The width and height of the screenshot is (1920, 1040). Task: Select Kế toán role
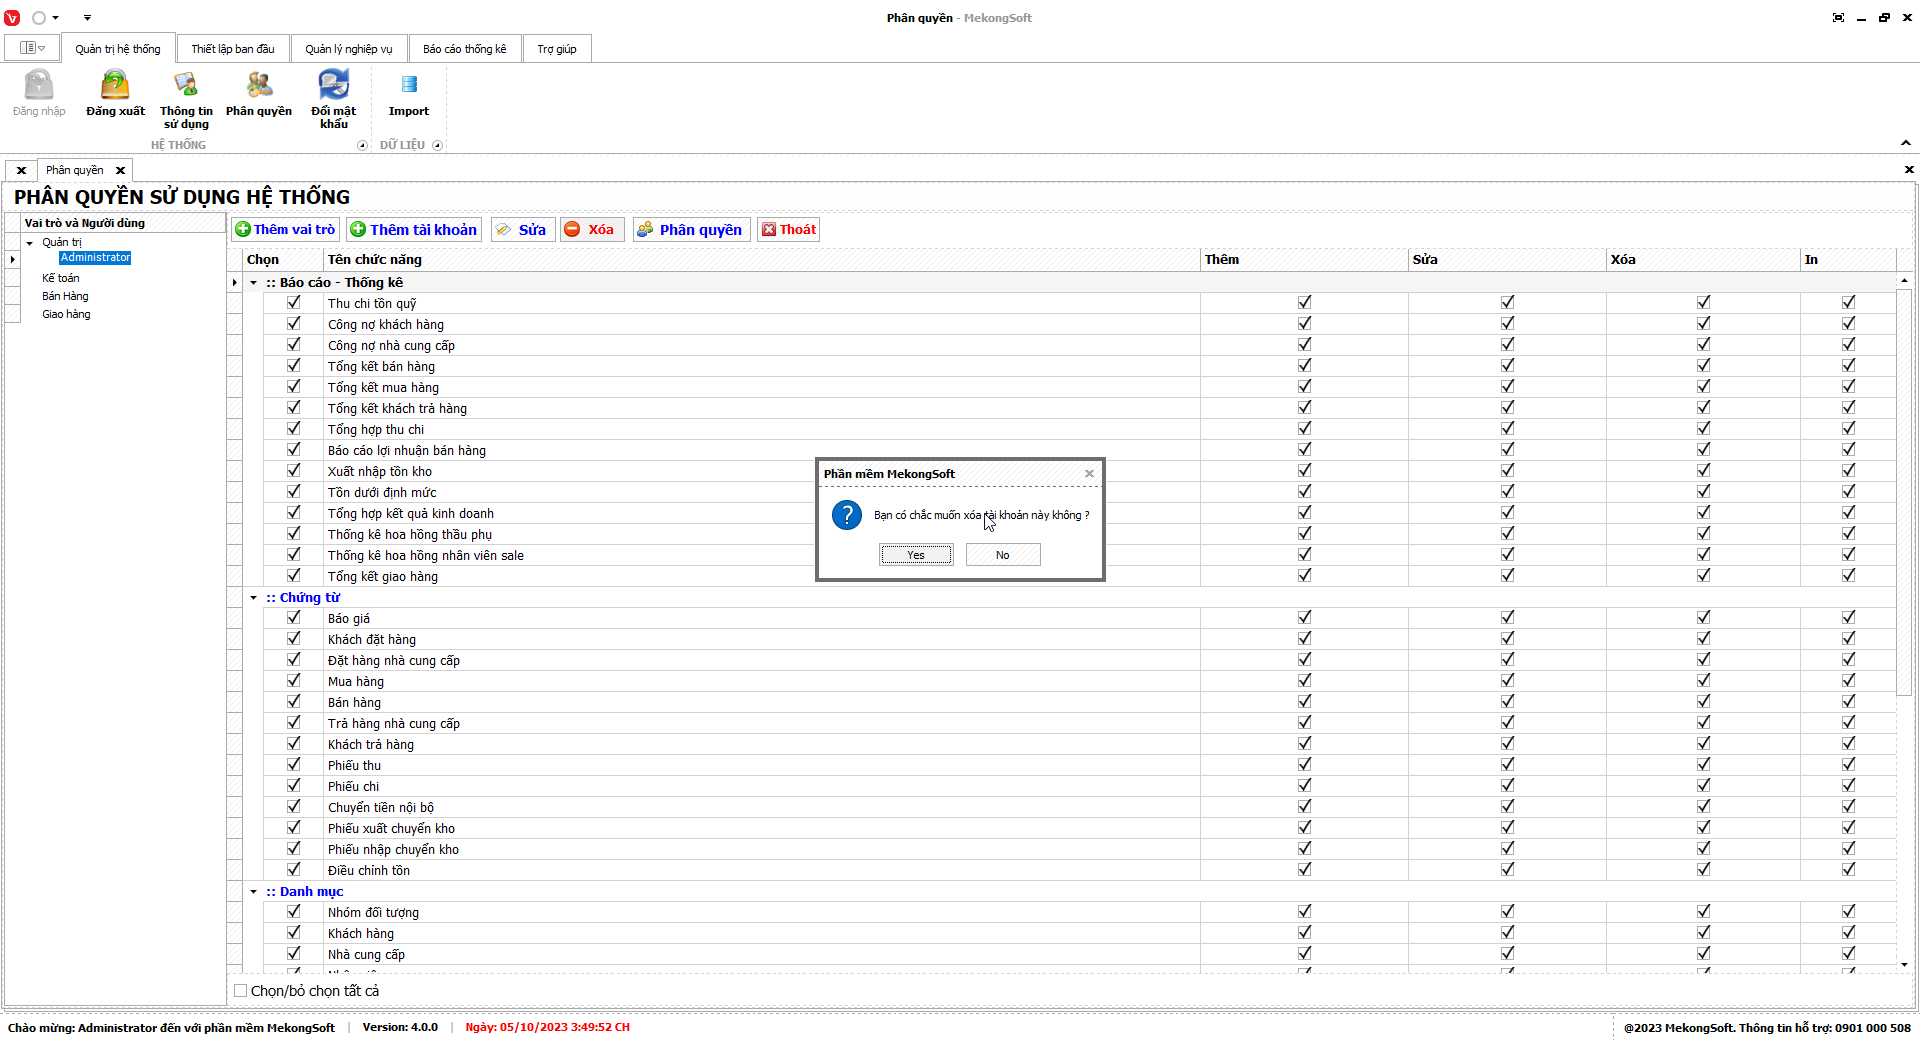click(61, 278)
